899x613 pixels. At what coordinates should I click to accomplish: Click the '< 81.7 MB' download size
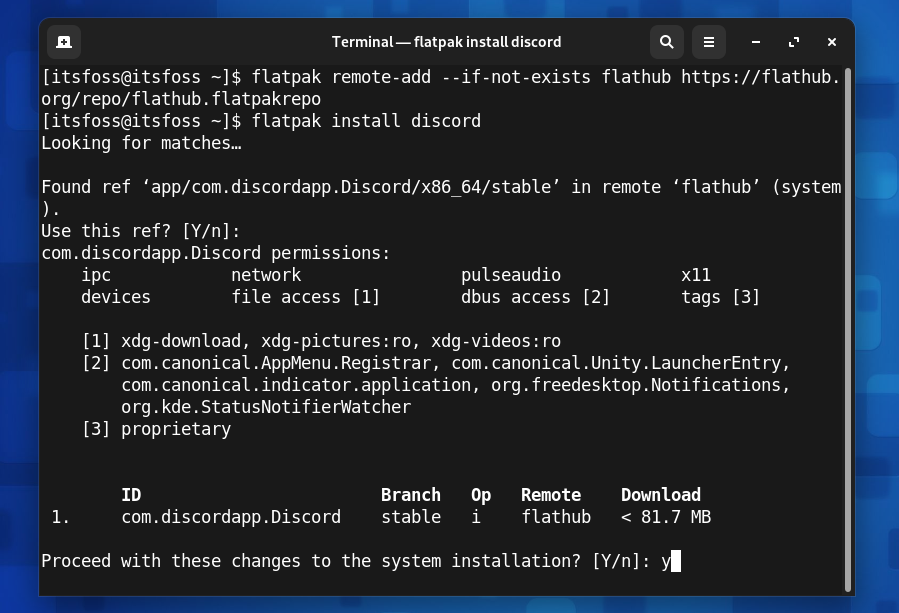(666, 517)
